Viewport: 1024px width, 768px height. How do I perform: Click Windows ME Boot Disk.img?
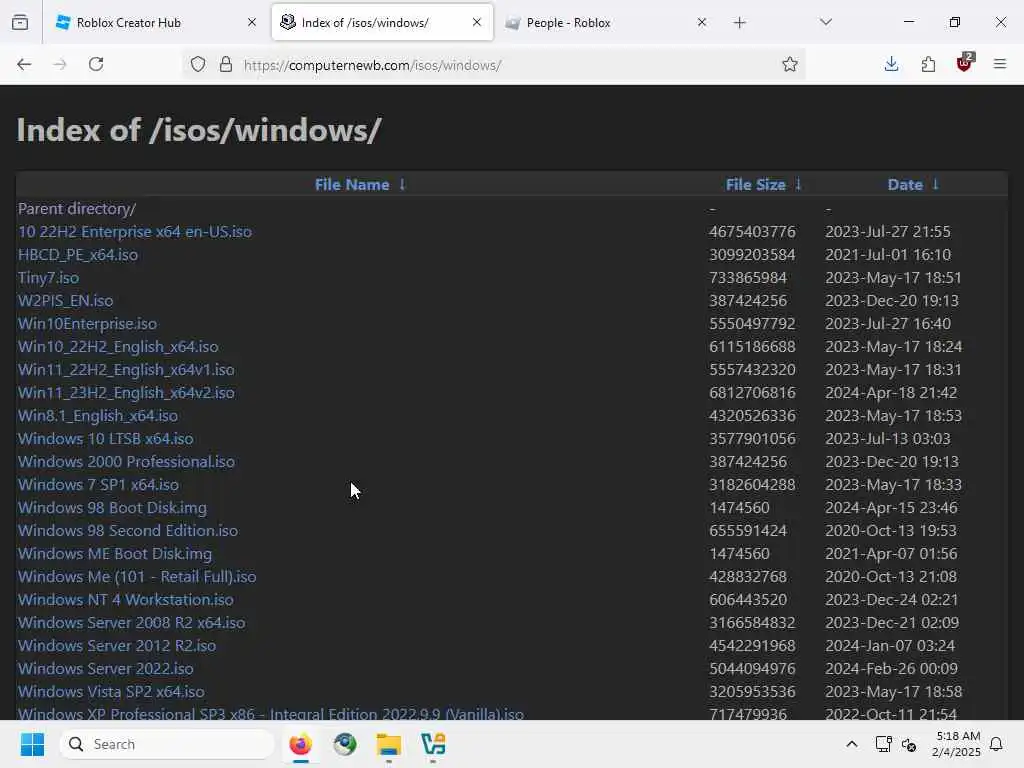click(x=115, y=554)
